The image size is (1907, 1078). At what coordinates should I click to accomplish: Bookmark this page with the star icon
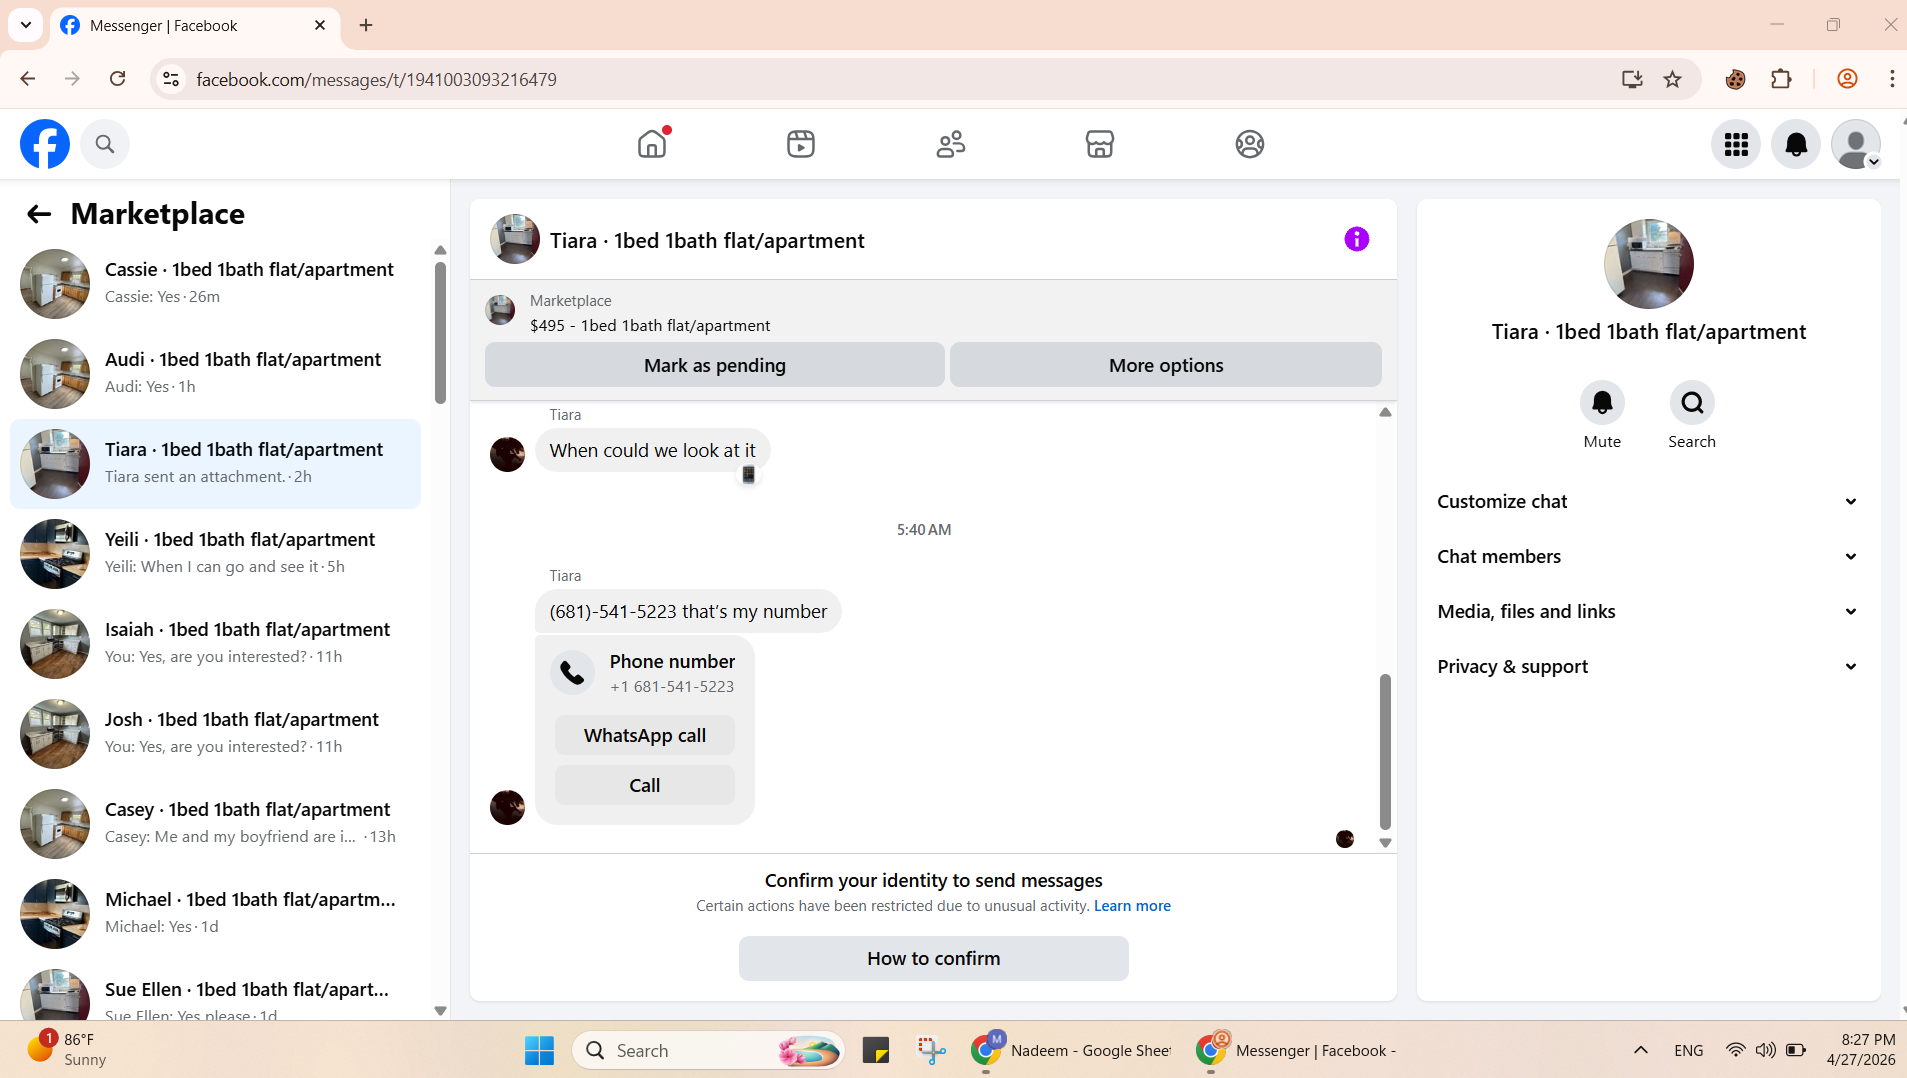tap(1673, 80)
